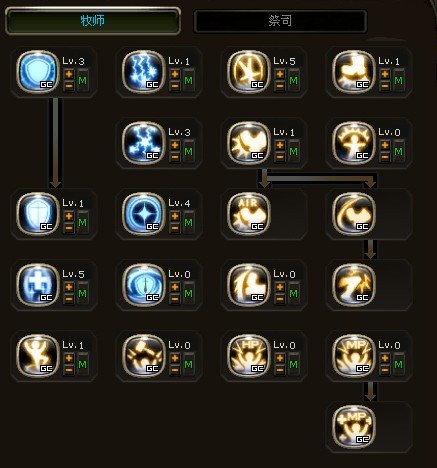Select the hammer strike skill icon
437x468 pixels.
click(143, 356)
